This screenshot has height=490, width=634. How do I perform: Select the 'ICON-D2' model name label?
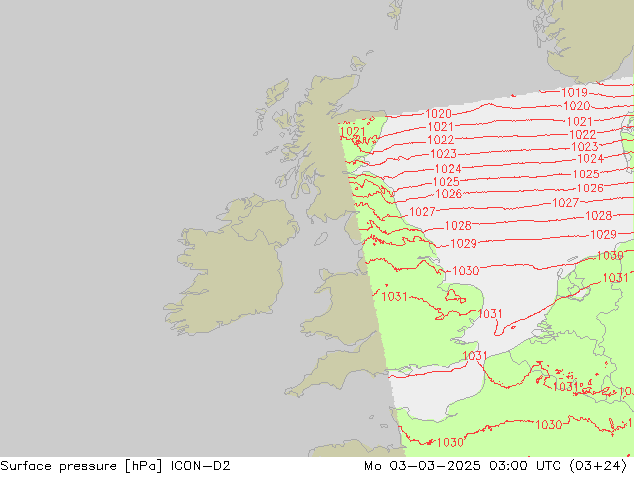pyautogui.click(x=201, y=466)
